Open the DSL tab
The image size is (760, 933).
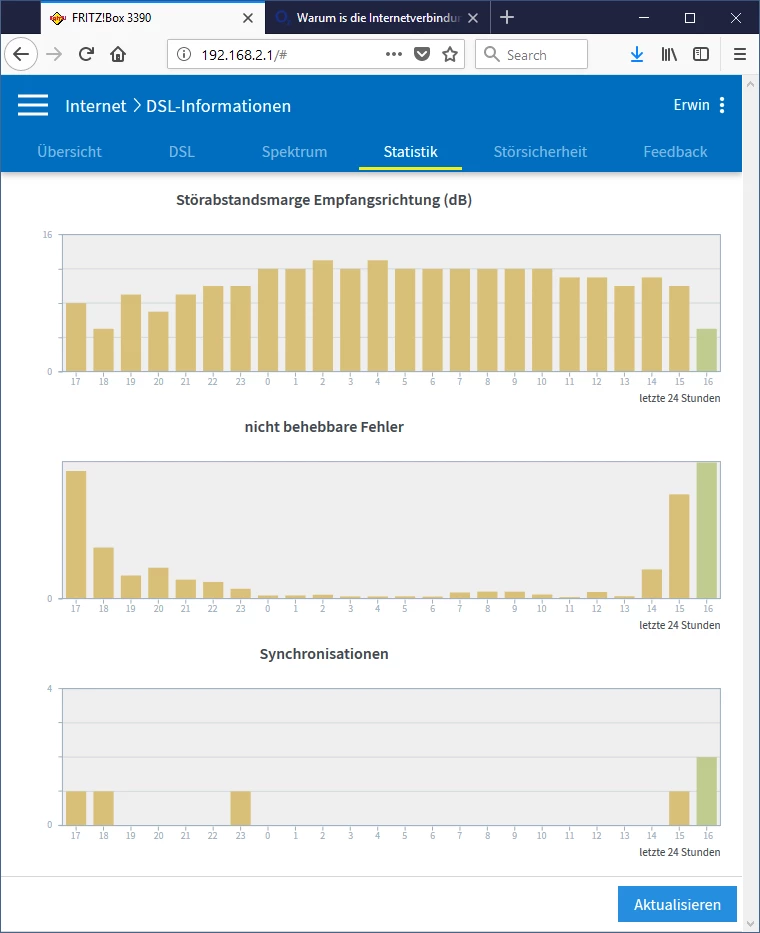point(182,152)
